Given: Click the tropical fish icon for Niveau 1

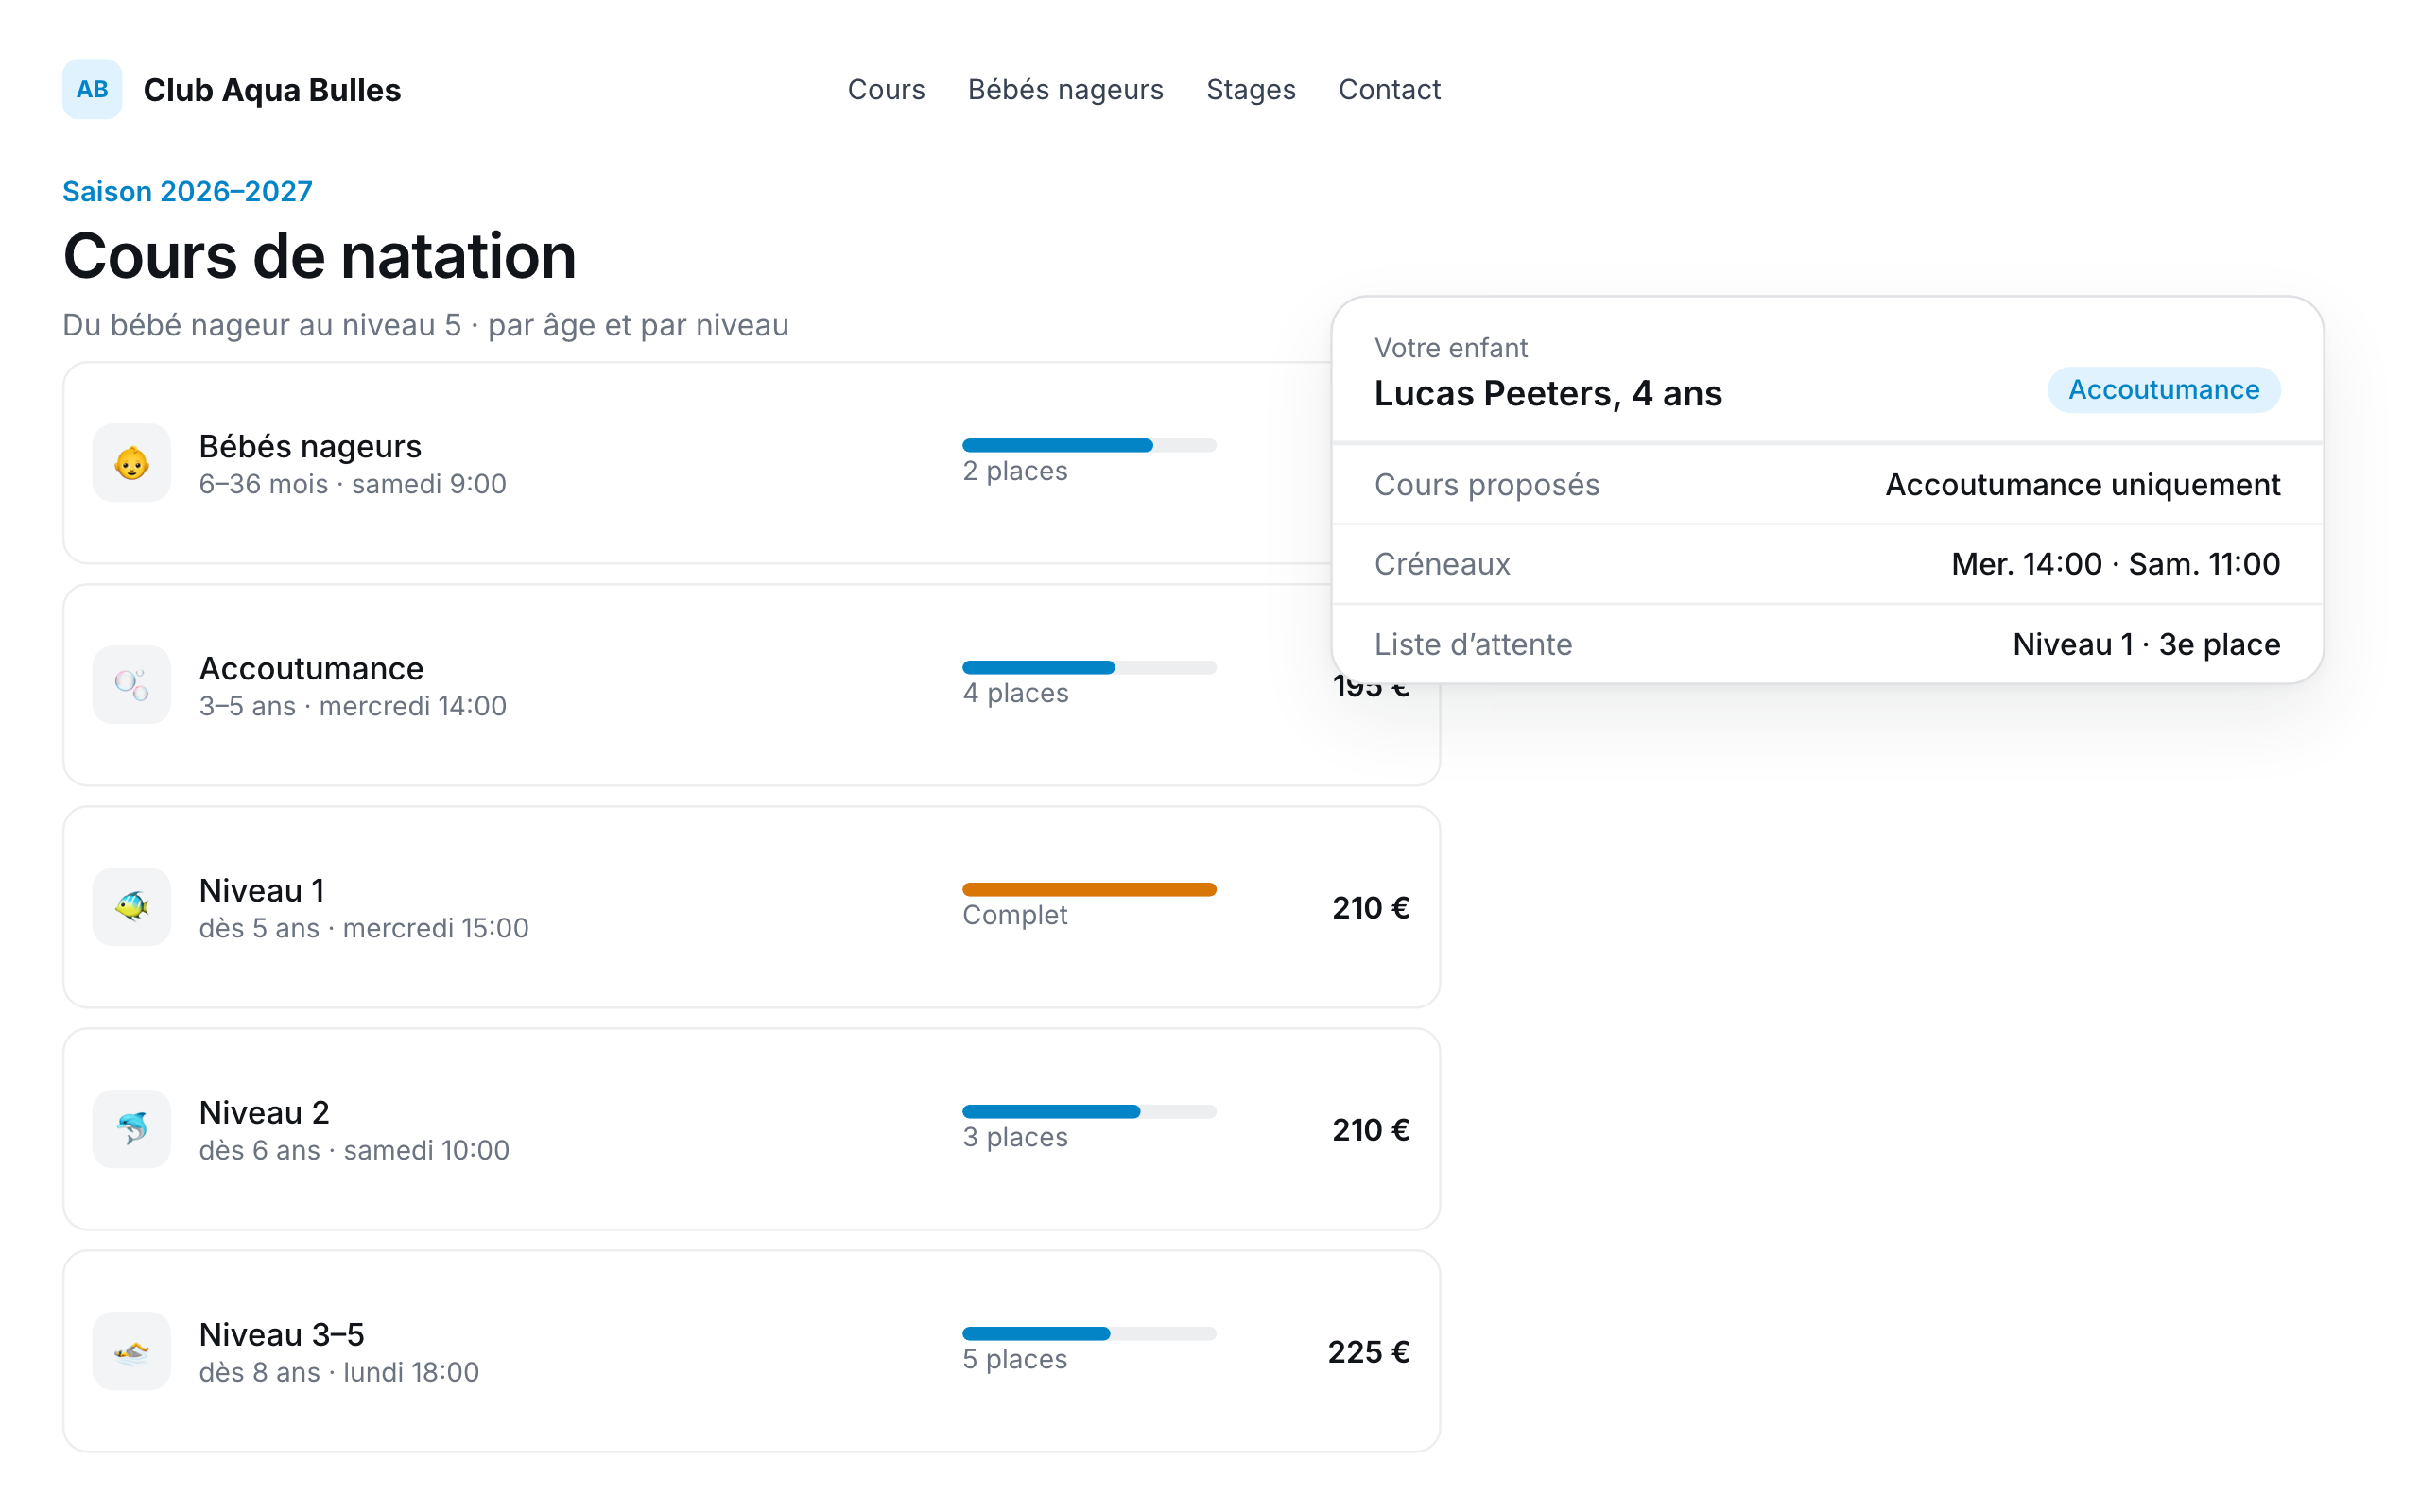Looking at the screenshot, I should coord(132,907).
